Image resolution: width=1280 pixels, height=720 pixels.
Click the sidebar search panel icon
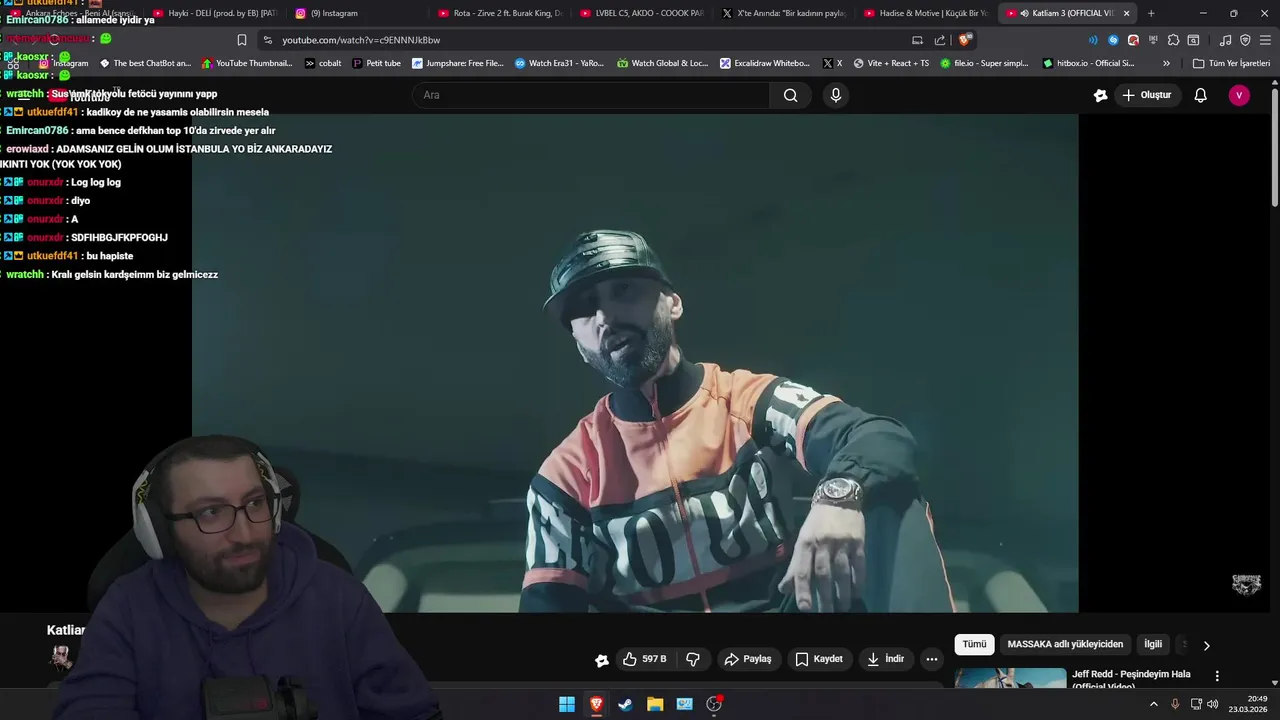pyautogui.click(x=1193, y=40)
